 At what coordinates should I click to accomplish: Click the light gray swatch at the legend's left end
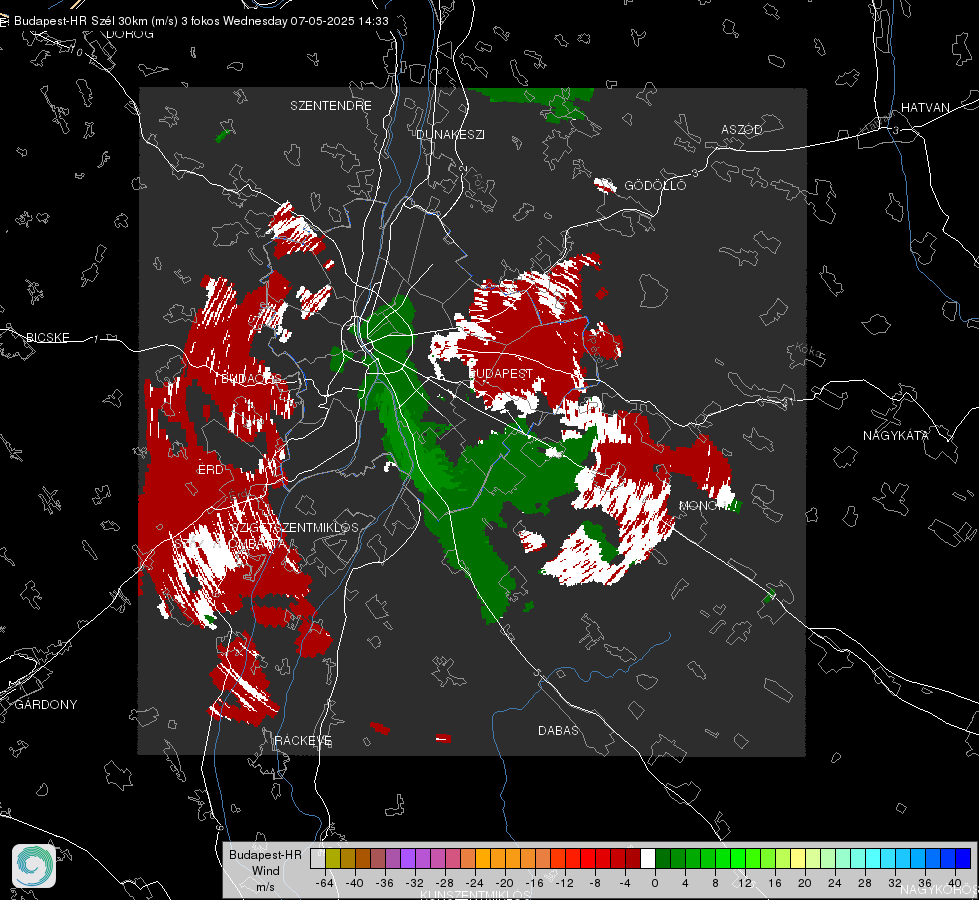[318, 859]
